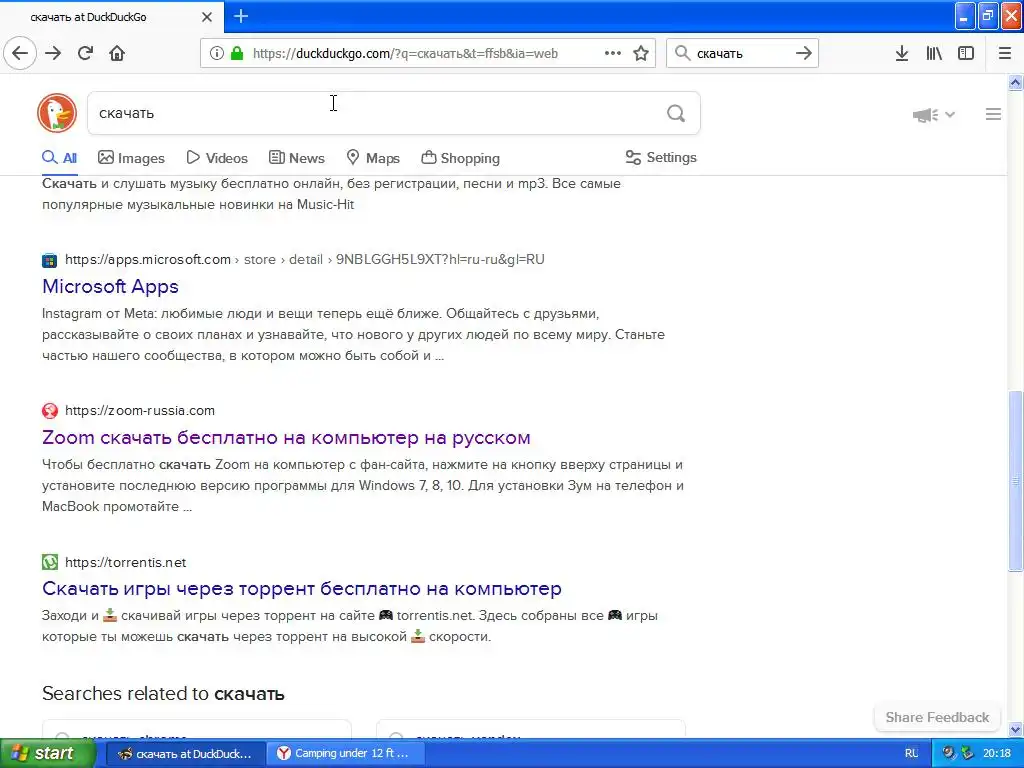Image resolution: width=1024 pixels, height=768 pixels.
Task: Click the DuckDuckGo duck logo
Action: [57, 113]
